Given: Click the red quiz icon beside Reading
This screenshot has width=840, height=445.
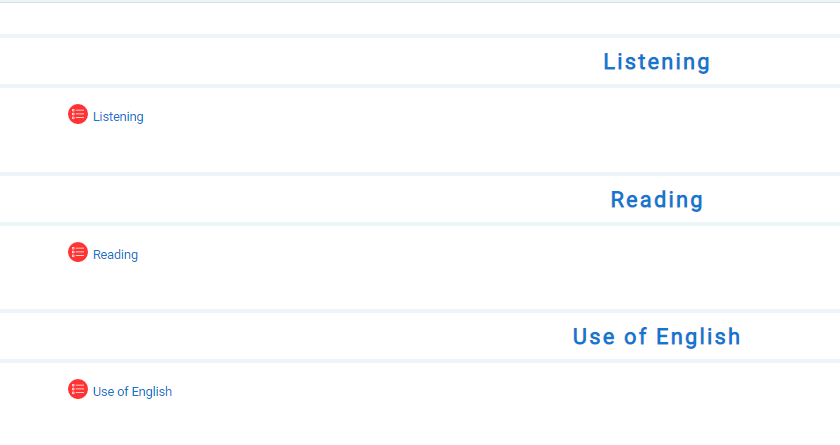Looking at the screenshot, I should [78, 253].
